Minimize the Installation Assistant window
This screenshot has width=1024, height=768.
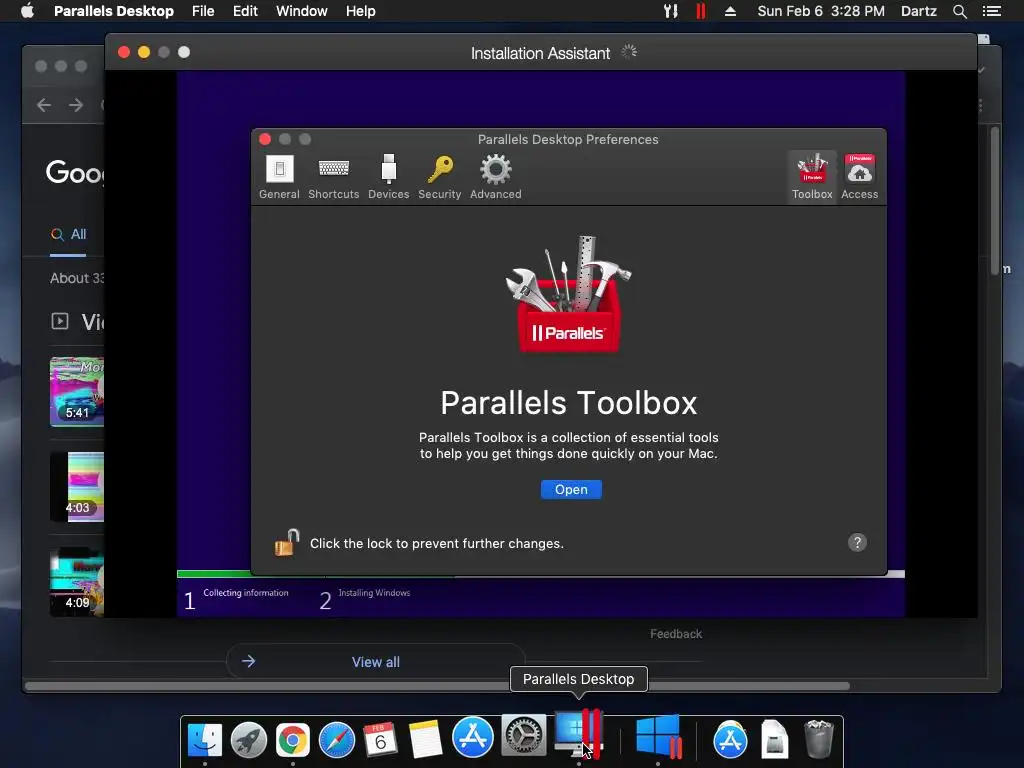click(144, 52)
